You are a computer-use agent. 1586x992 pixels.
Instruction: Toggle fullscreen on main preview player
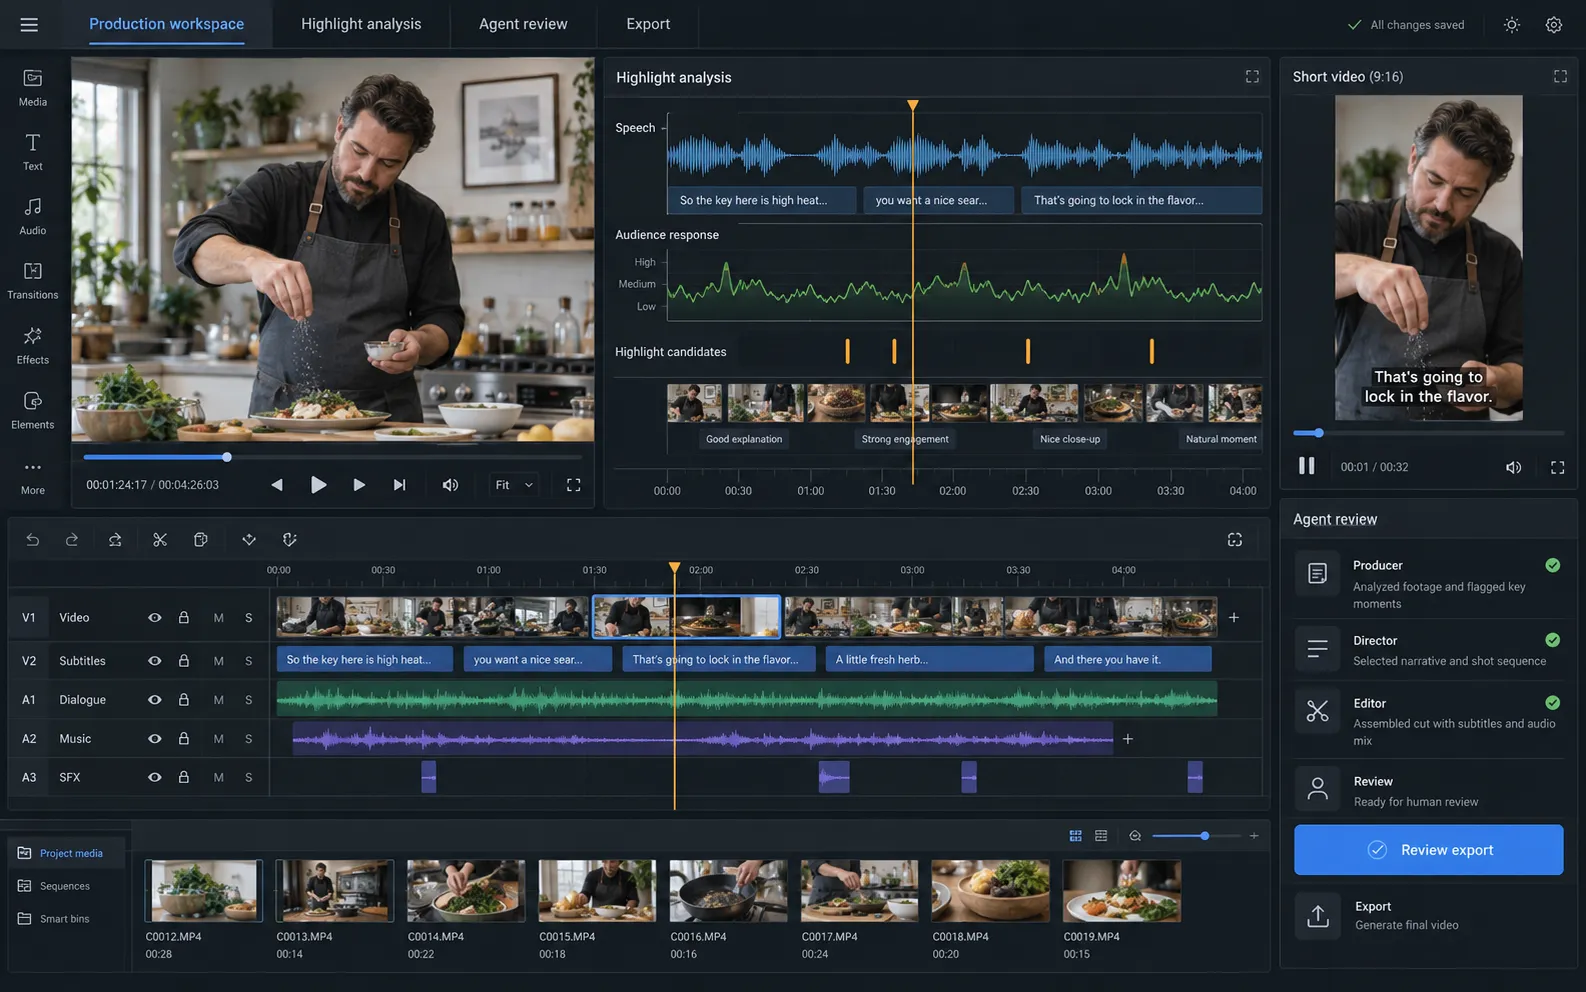click(574, 485)
